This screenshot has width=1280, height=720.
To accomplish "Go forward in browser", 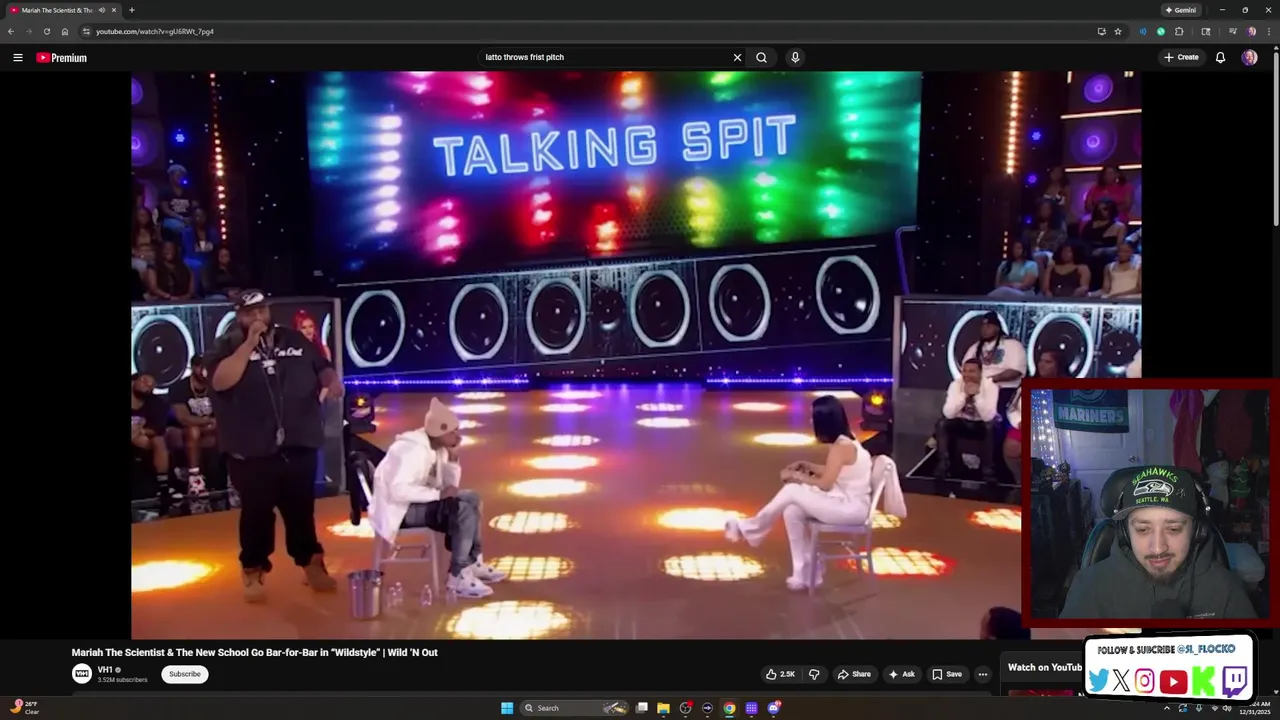I will click(x=28, y=31).
